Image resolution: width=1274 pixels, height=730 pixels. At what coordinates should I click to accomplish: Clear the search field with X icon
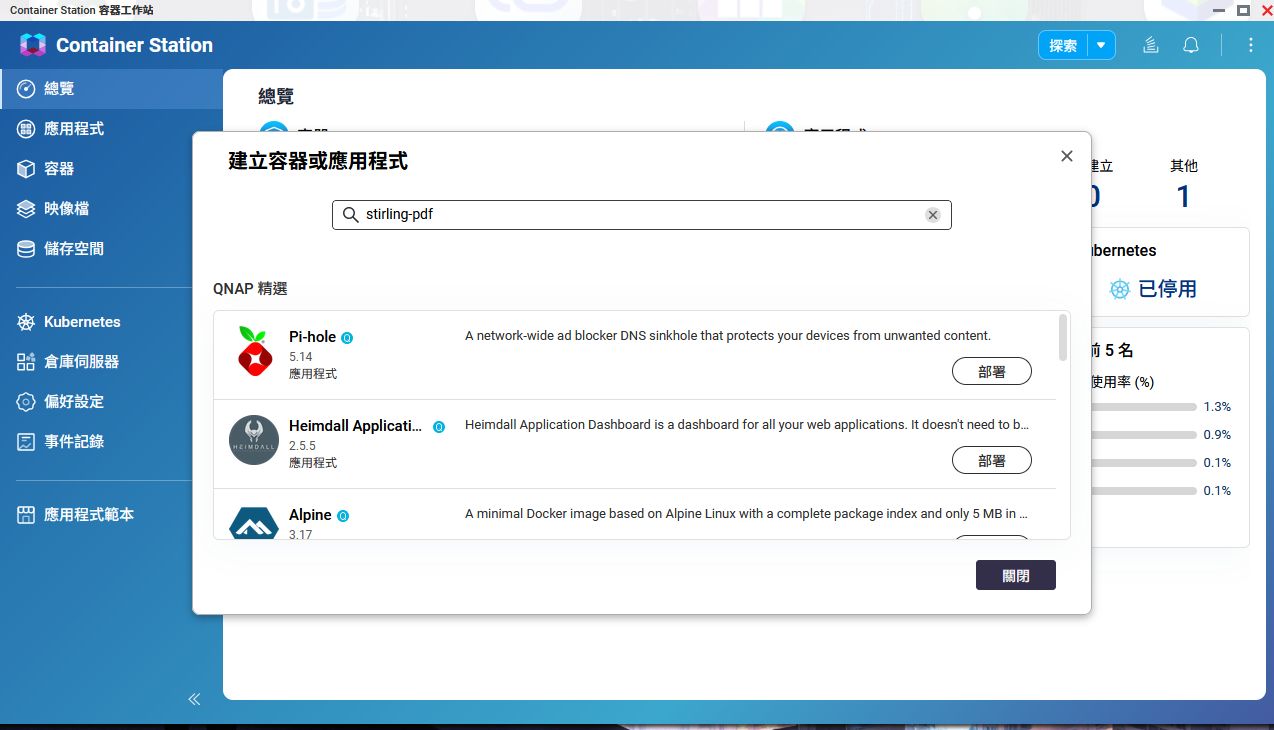point(933,215)
